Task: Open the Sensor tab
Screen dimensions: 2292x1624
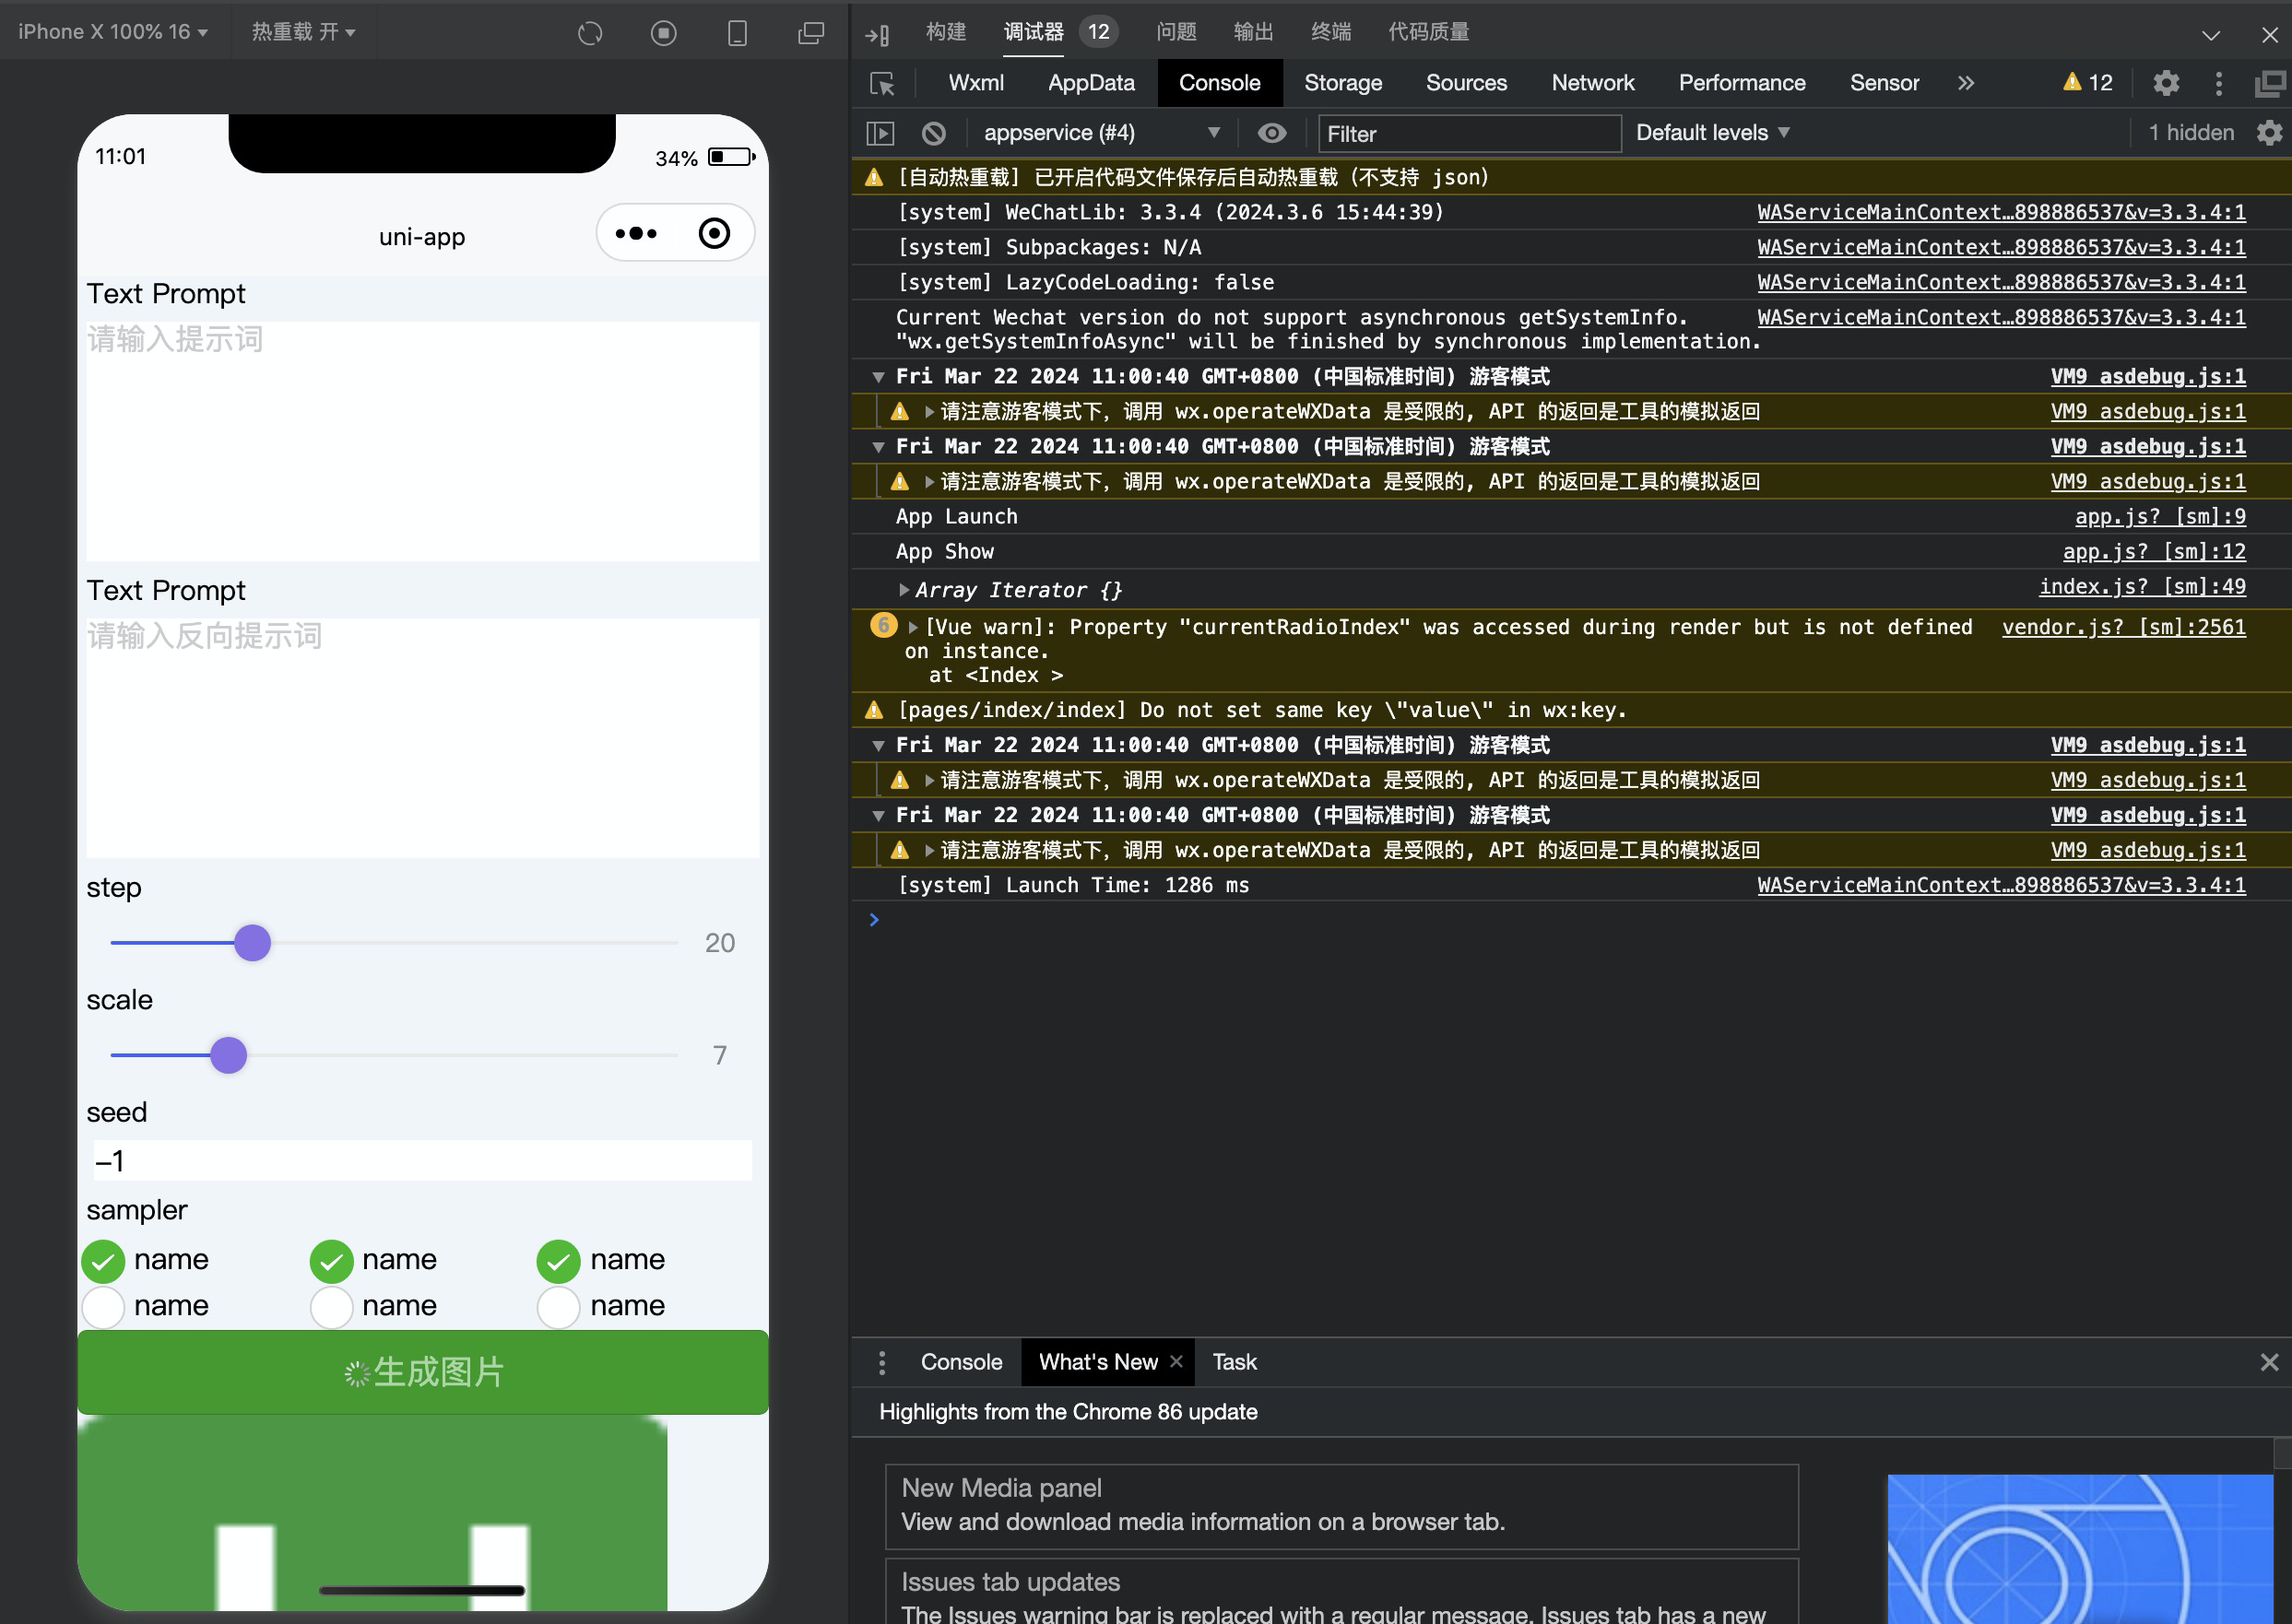Action: 1884,83
